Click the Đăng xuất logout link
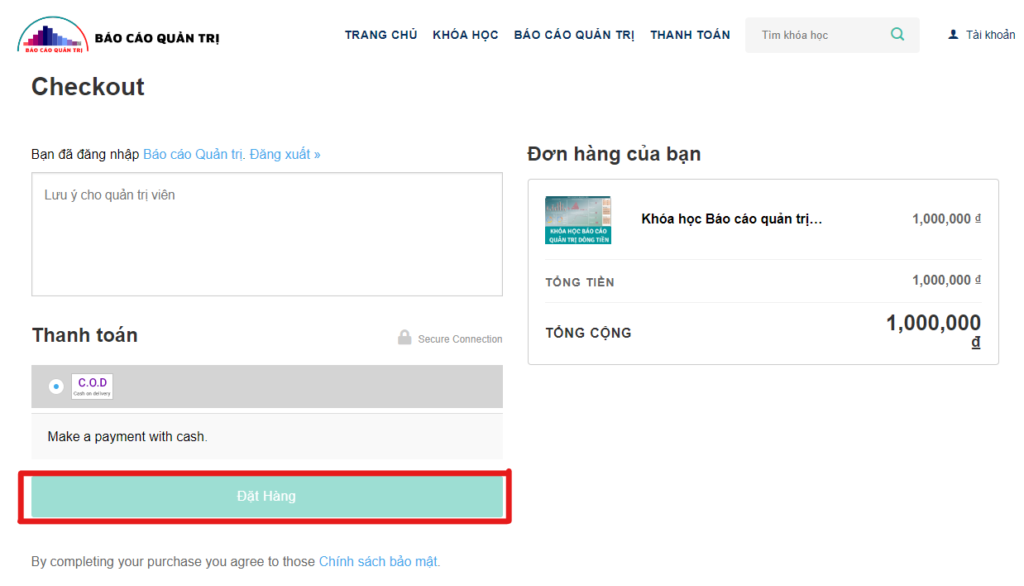The height and width of the screenshot is (586, 1024). tap(285, 155)
